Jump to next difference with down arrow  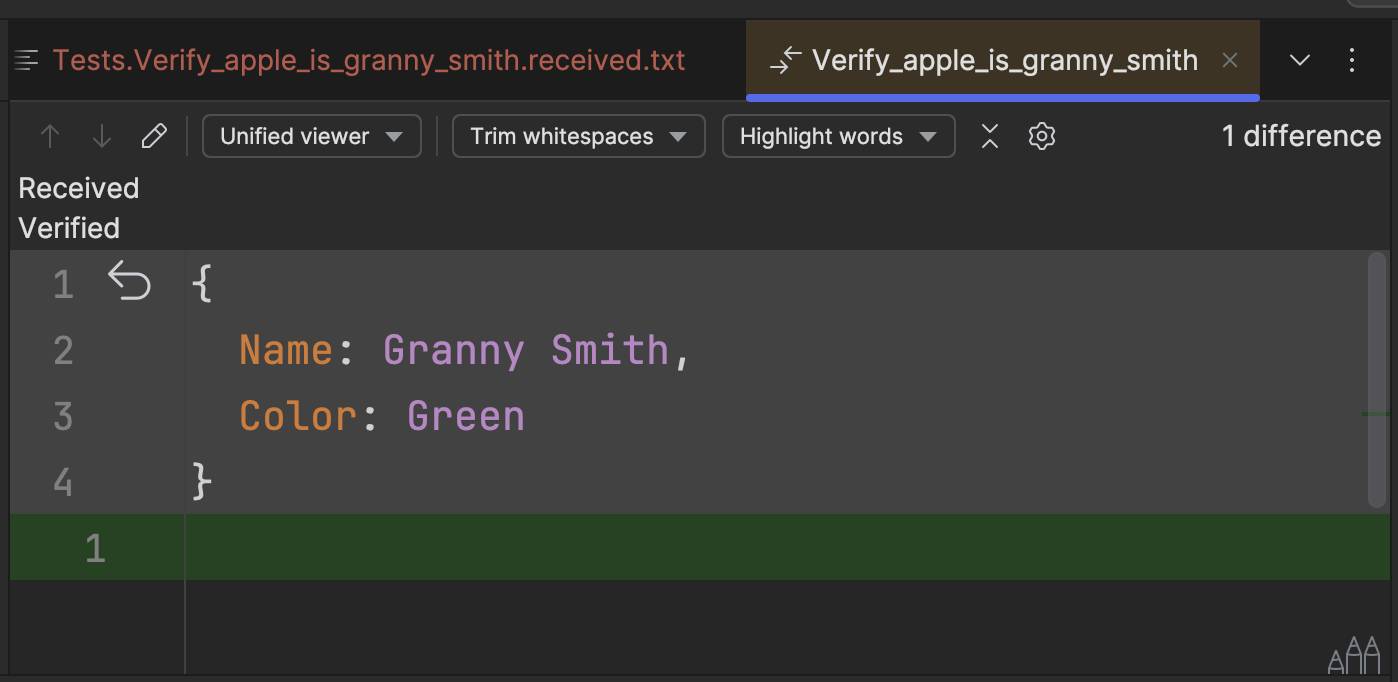tap(101, 136)
